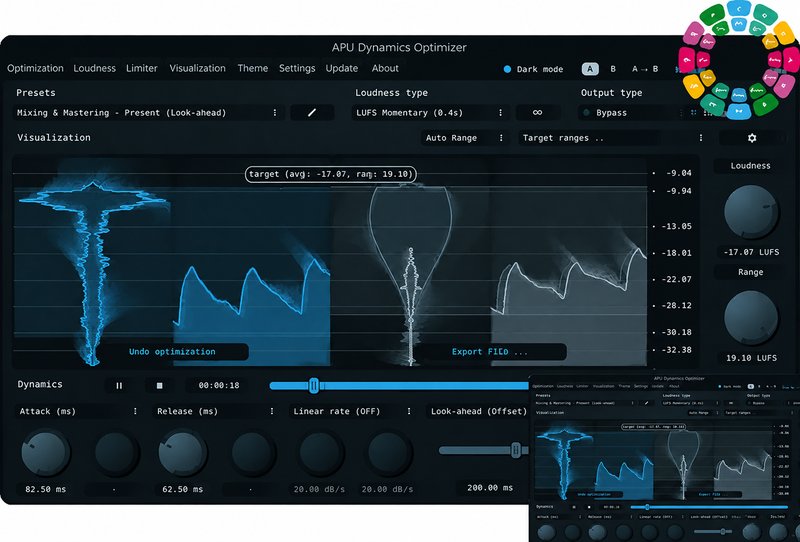Click Export FIED ... button
The width and height of the screenshot is (800, 542).
[x=490, y=352]
